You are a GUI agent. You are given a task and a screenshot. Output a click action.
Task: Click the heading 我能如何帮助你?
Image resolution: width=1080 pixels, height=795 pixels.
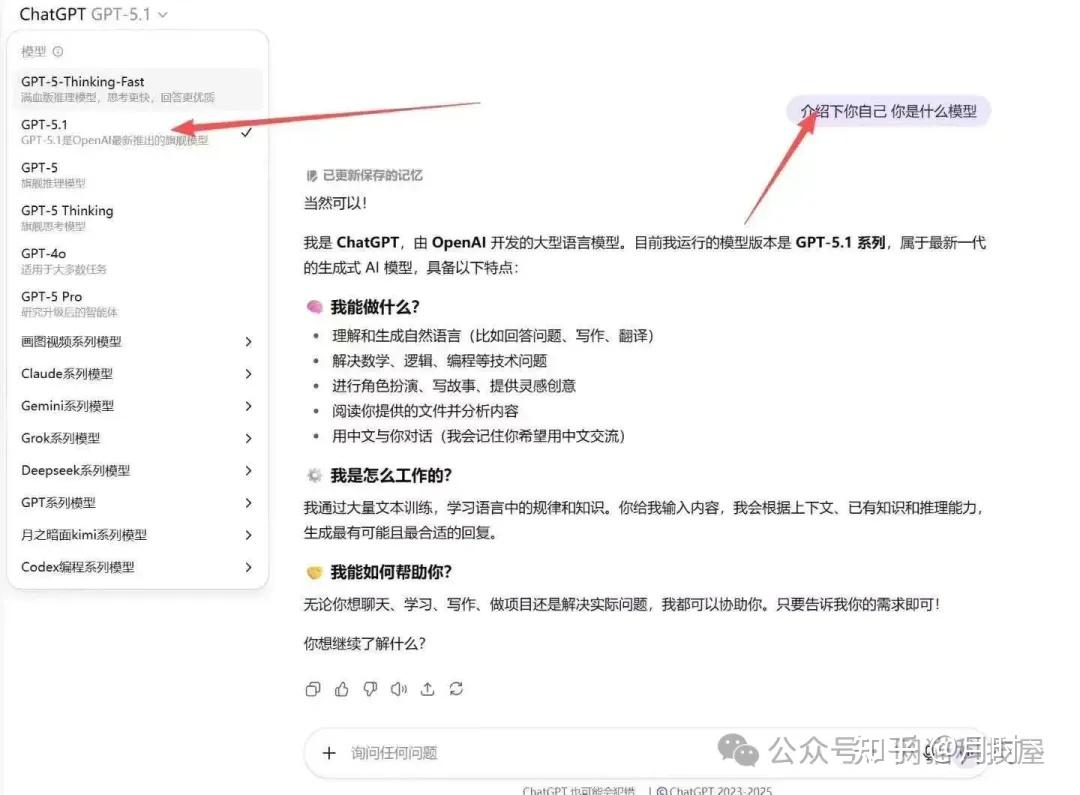(x=391, y=572)
